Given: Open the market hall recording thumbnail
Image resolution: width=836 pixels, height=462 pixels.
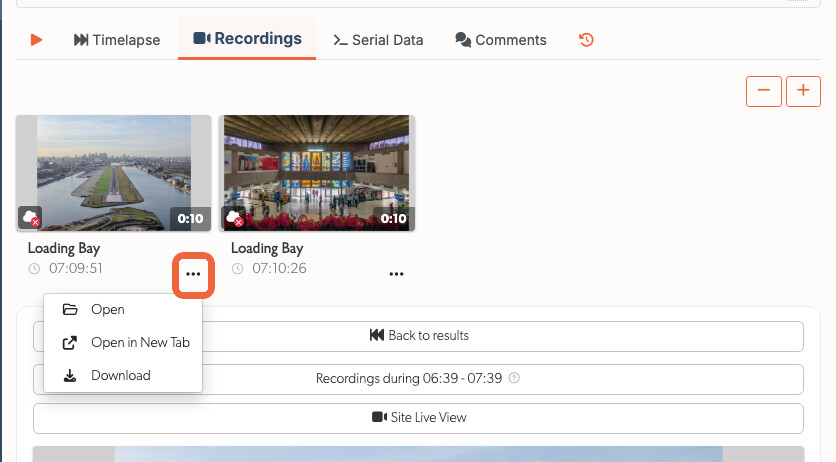Looking at the screenshot, I should click(317, 173).
